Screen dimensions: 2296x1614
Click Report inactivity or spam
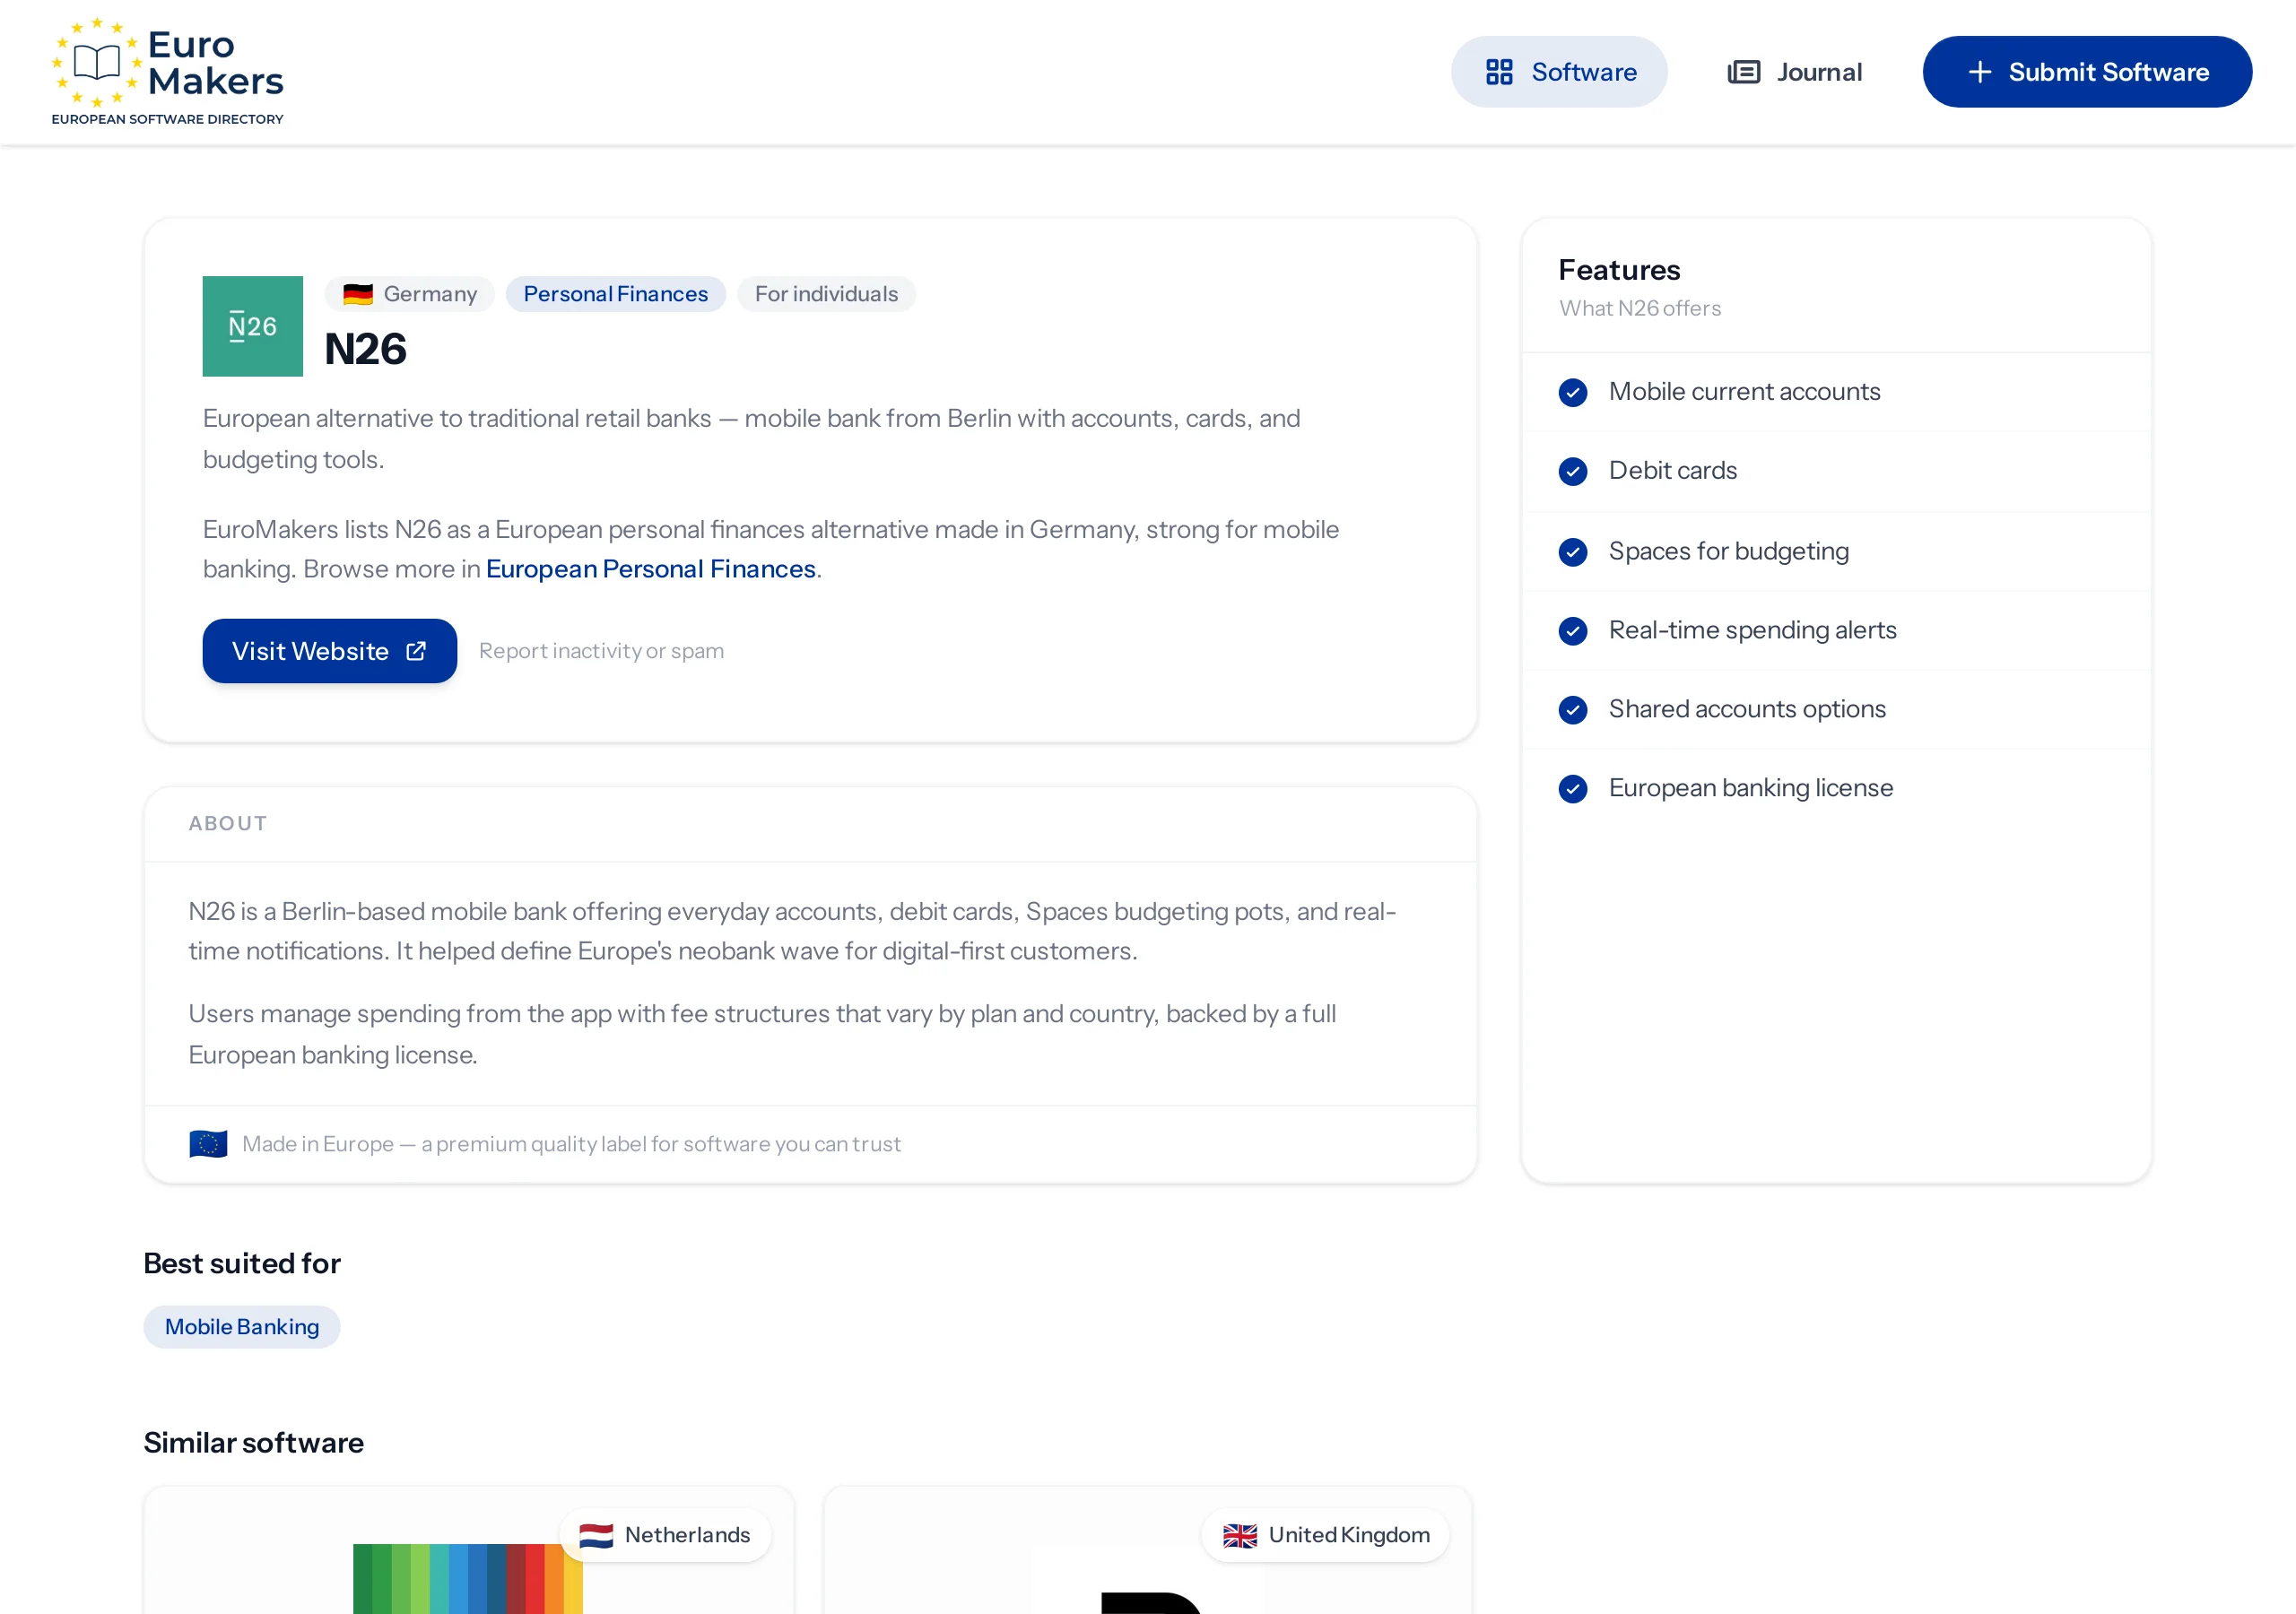coord(601,651)
